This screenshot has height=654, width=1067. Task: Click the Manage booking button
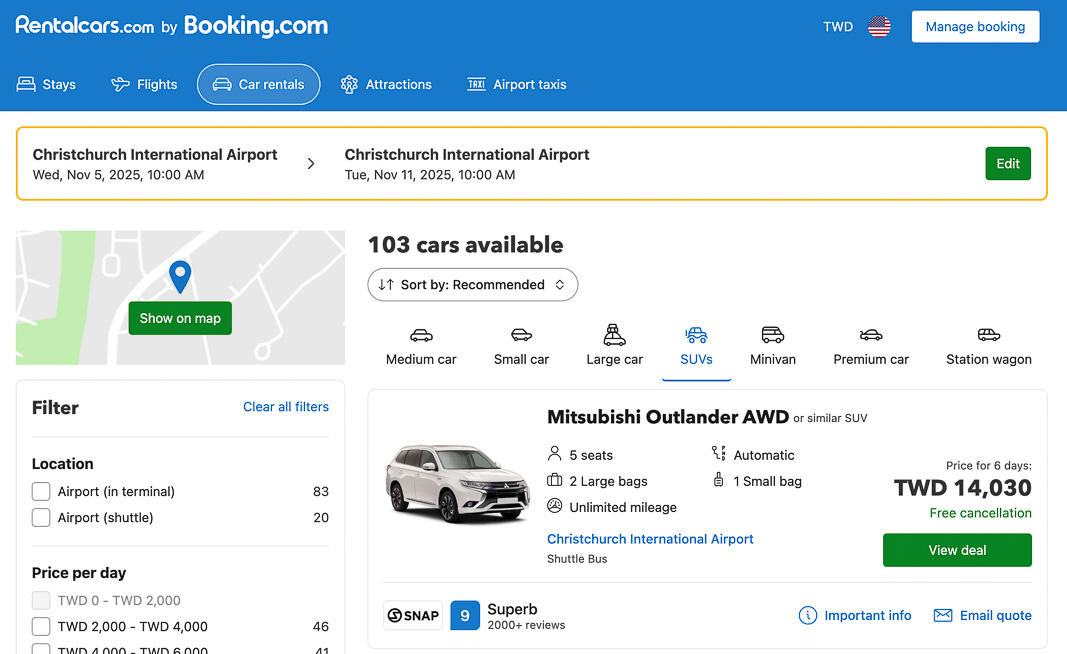tap(975, 27)
